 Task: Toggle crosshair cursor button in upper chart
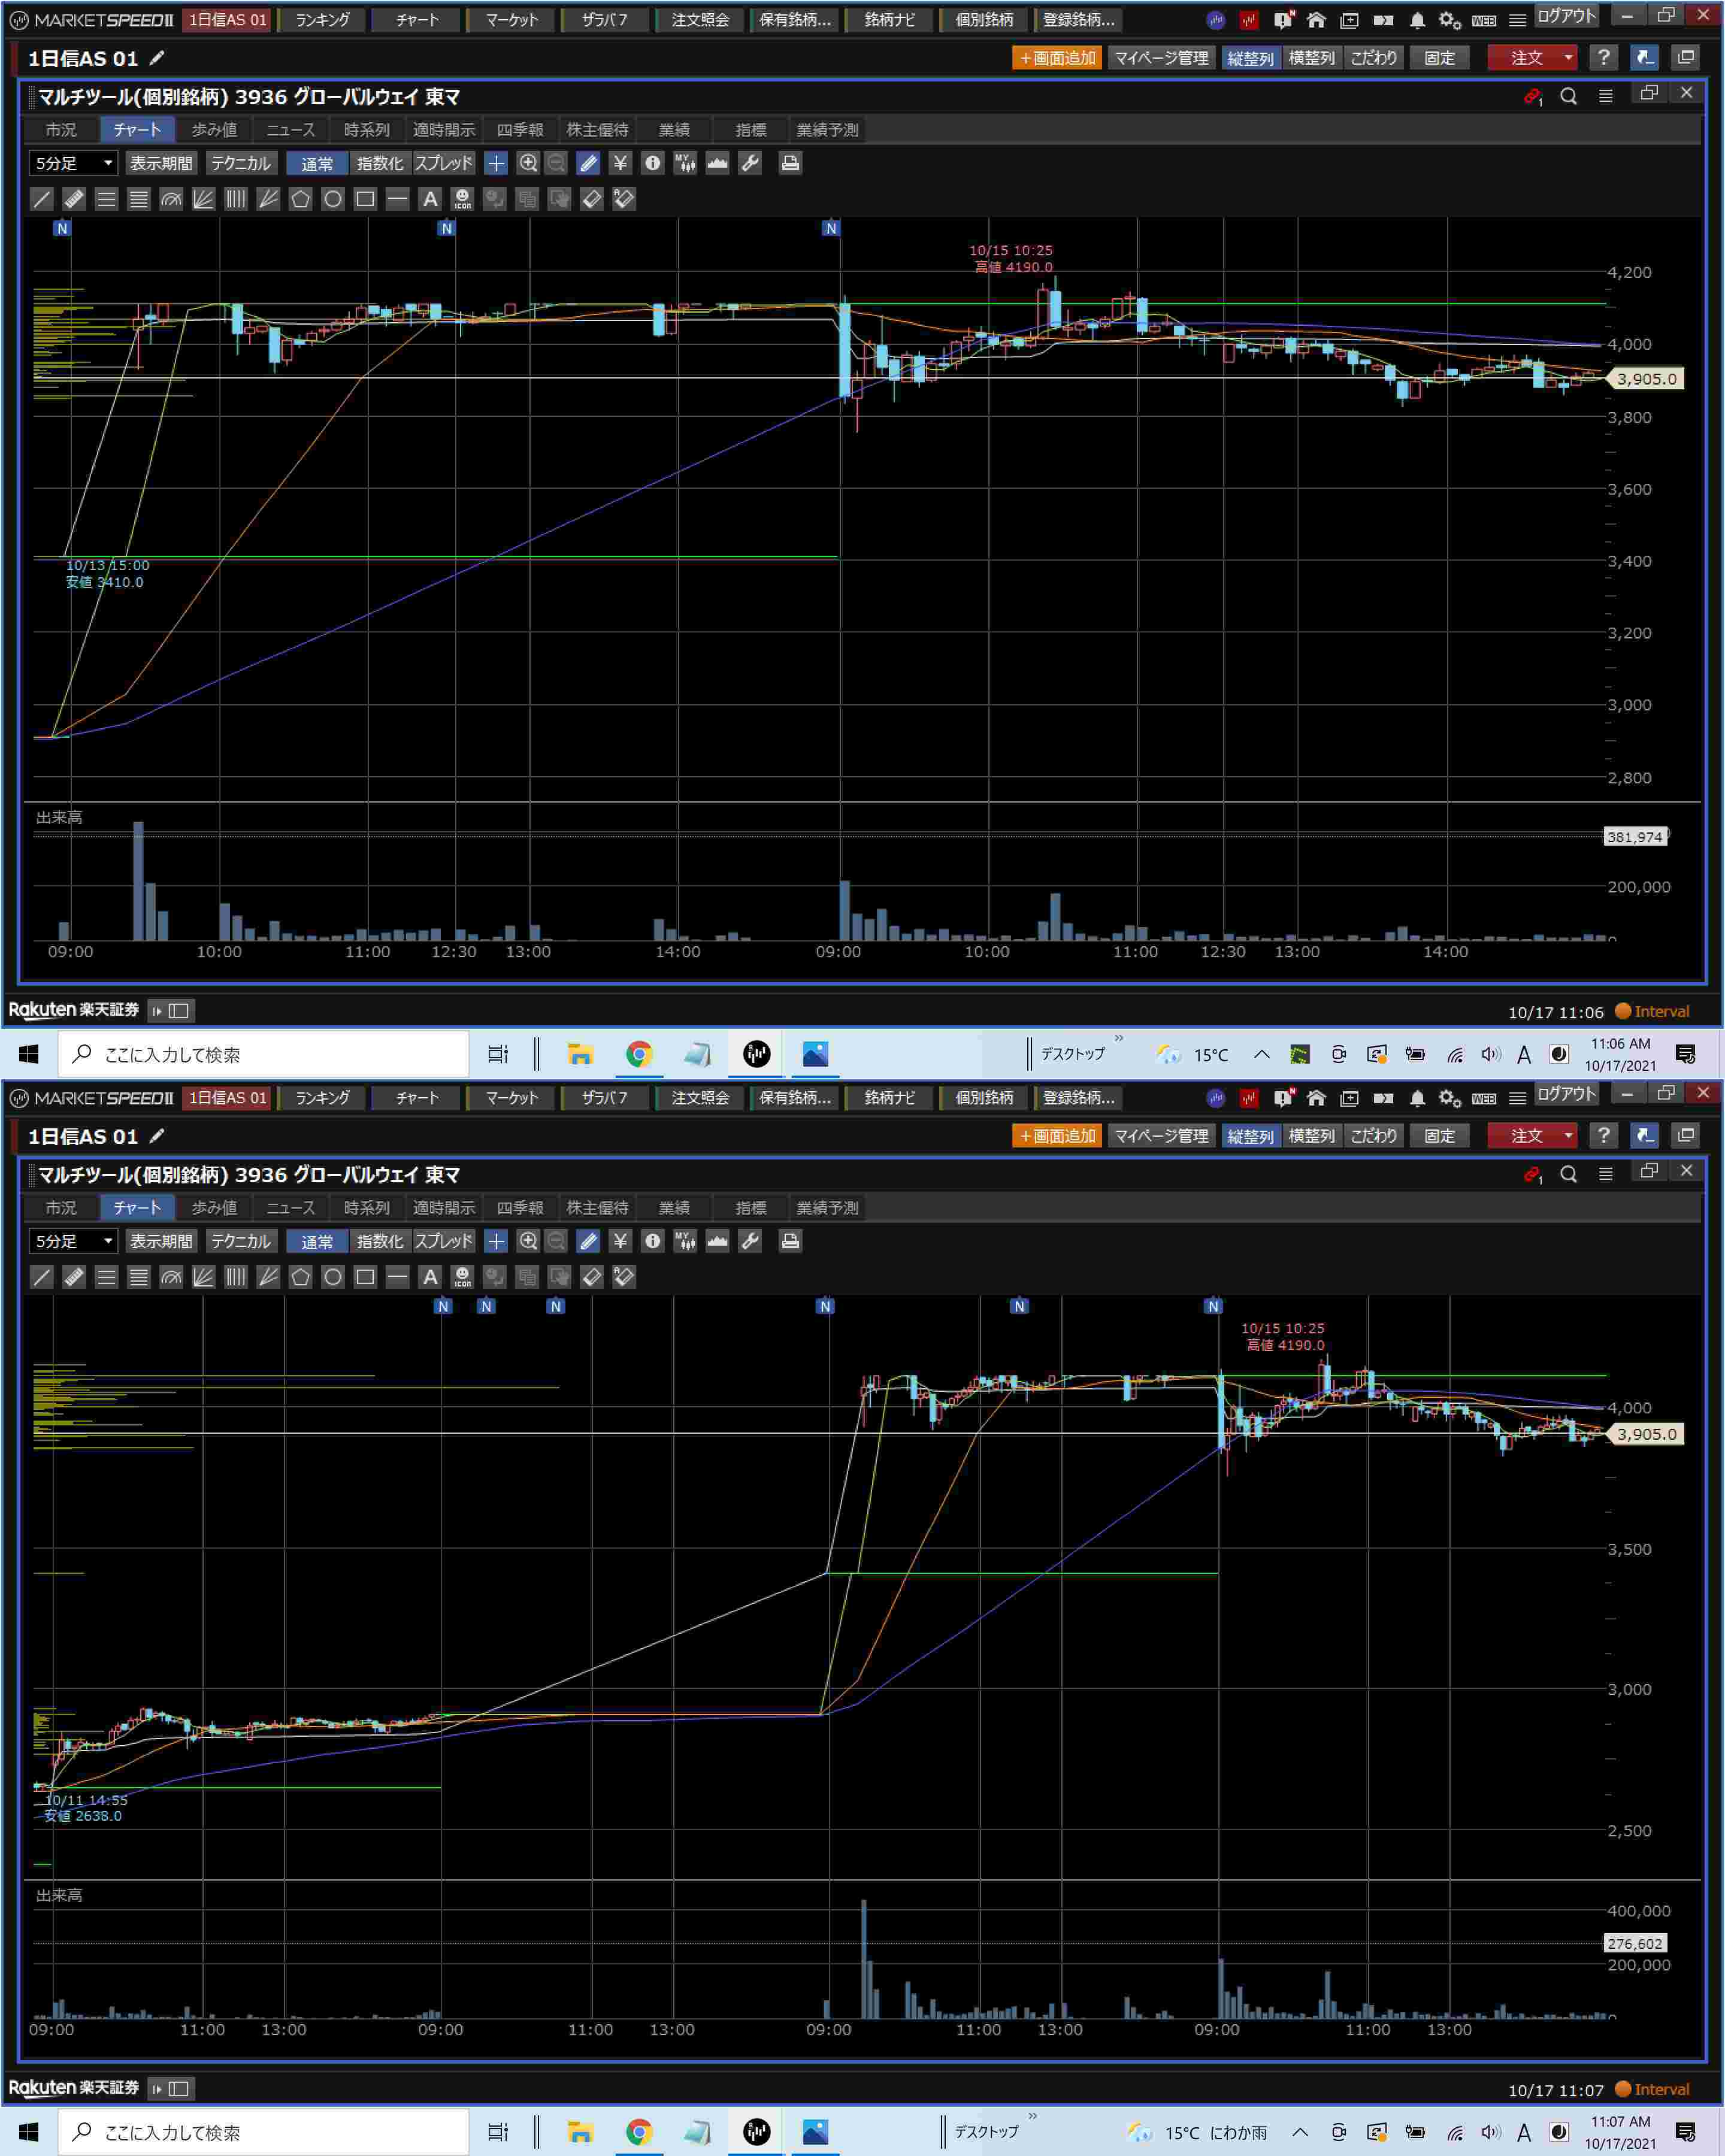(496, 163)
